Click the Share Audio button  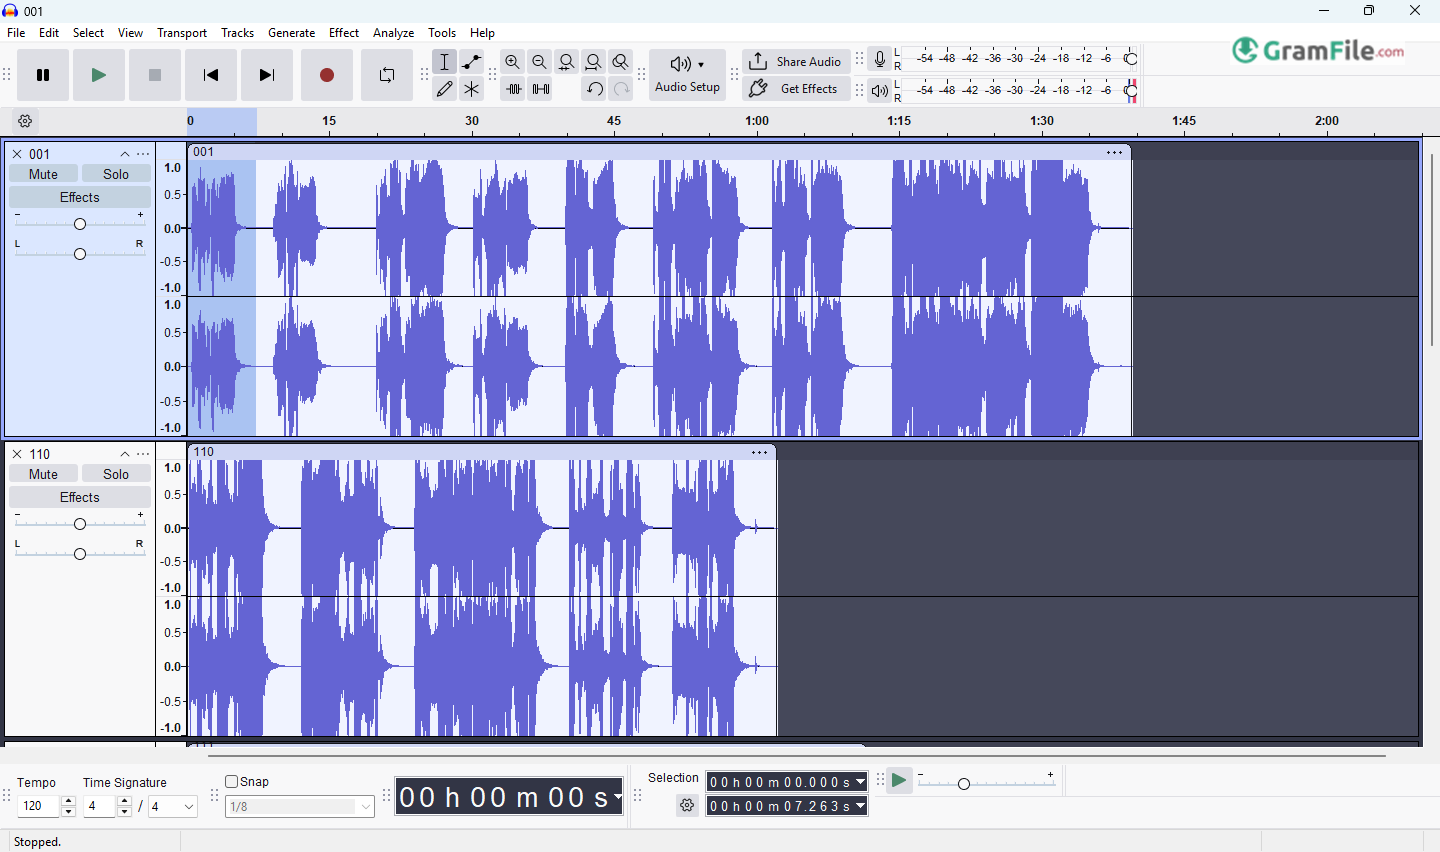tap(796, 62)
